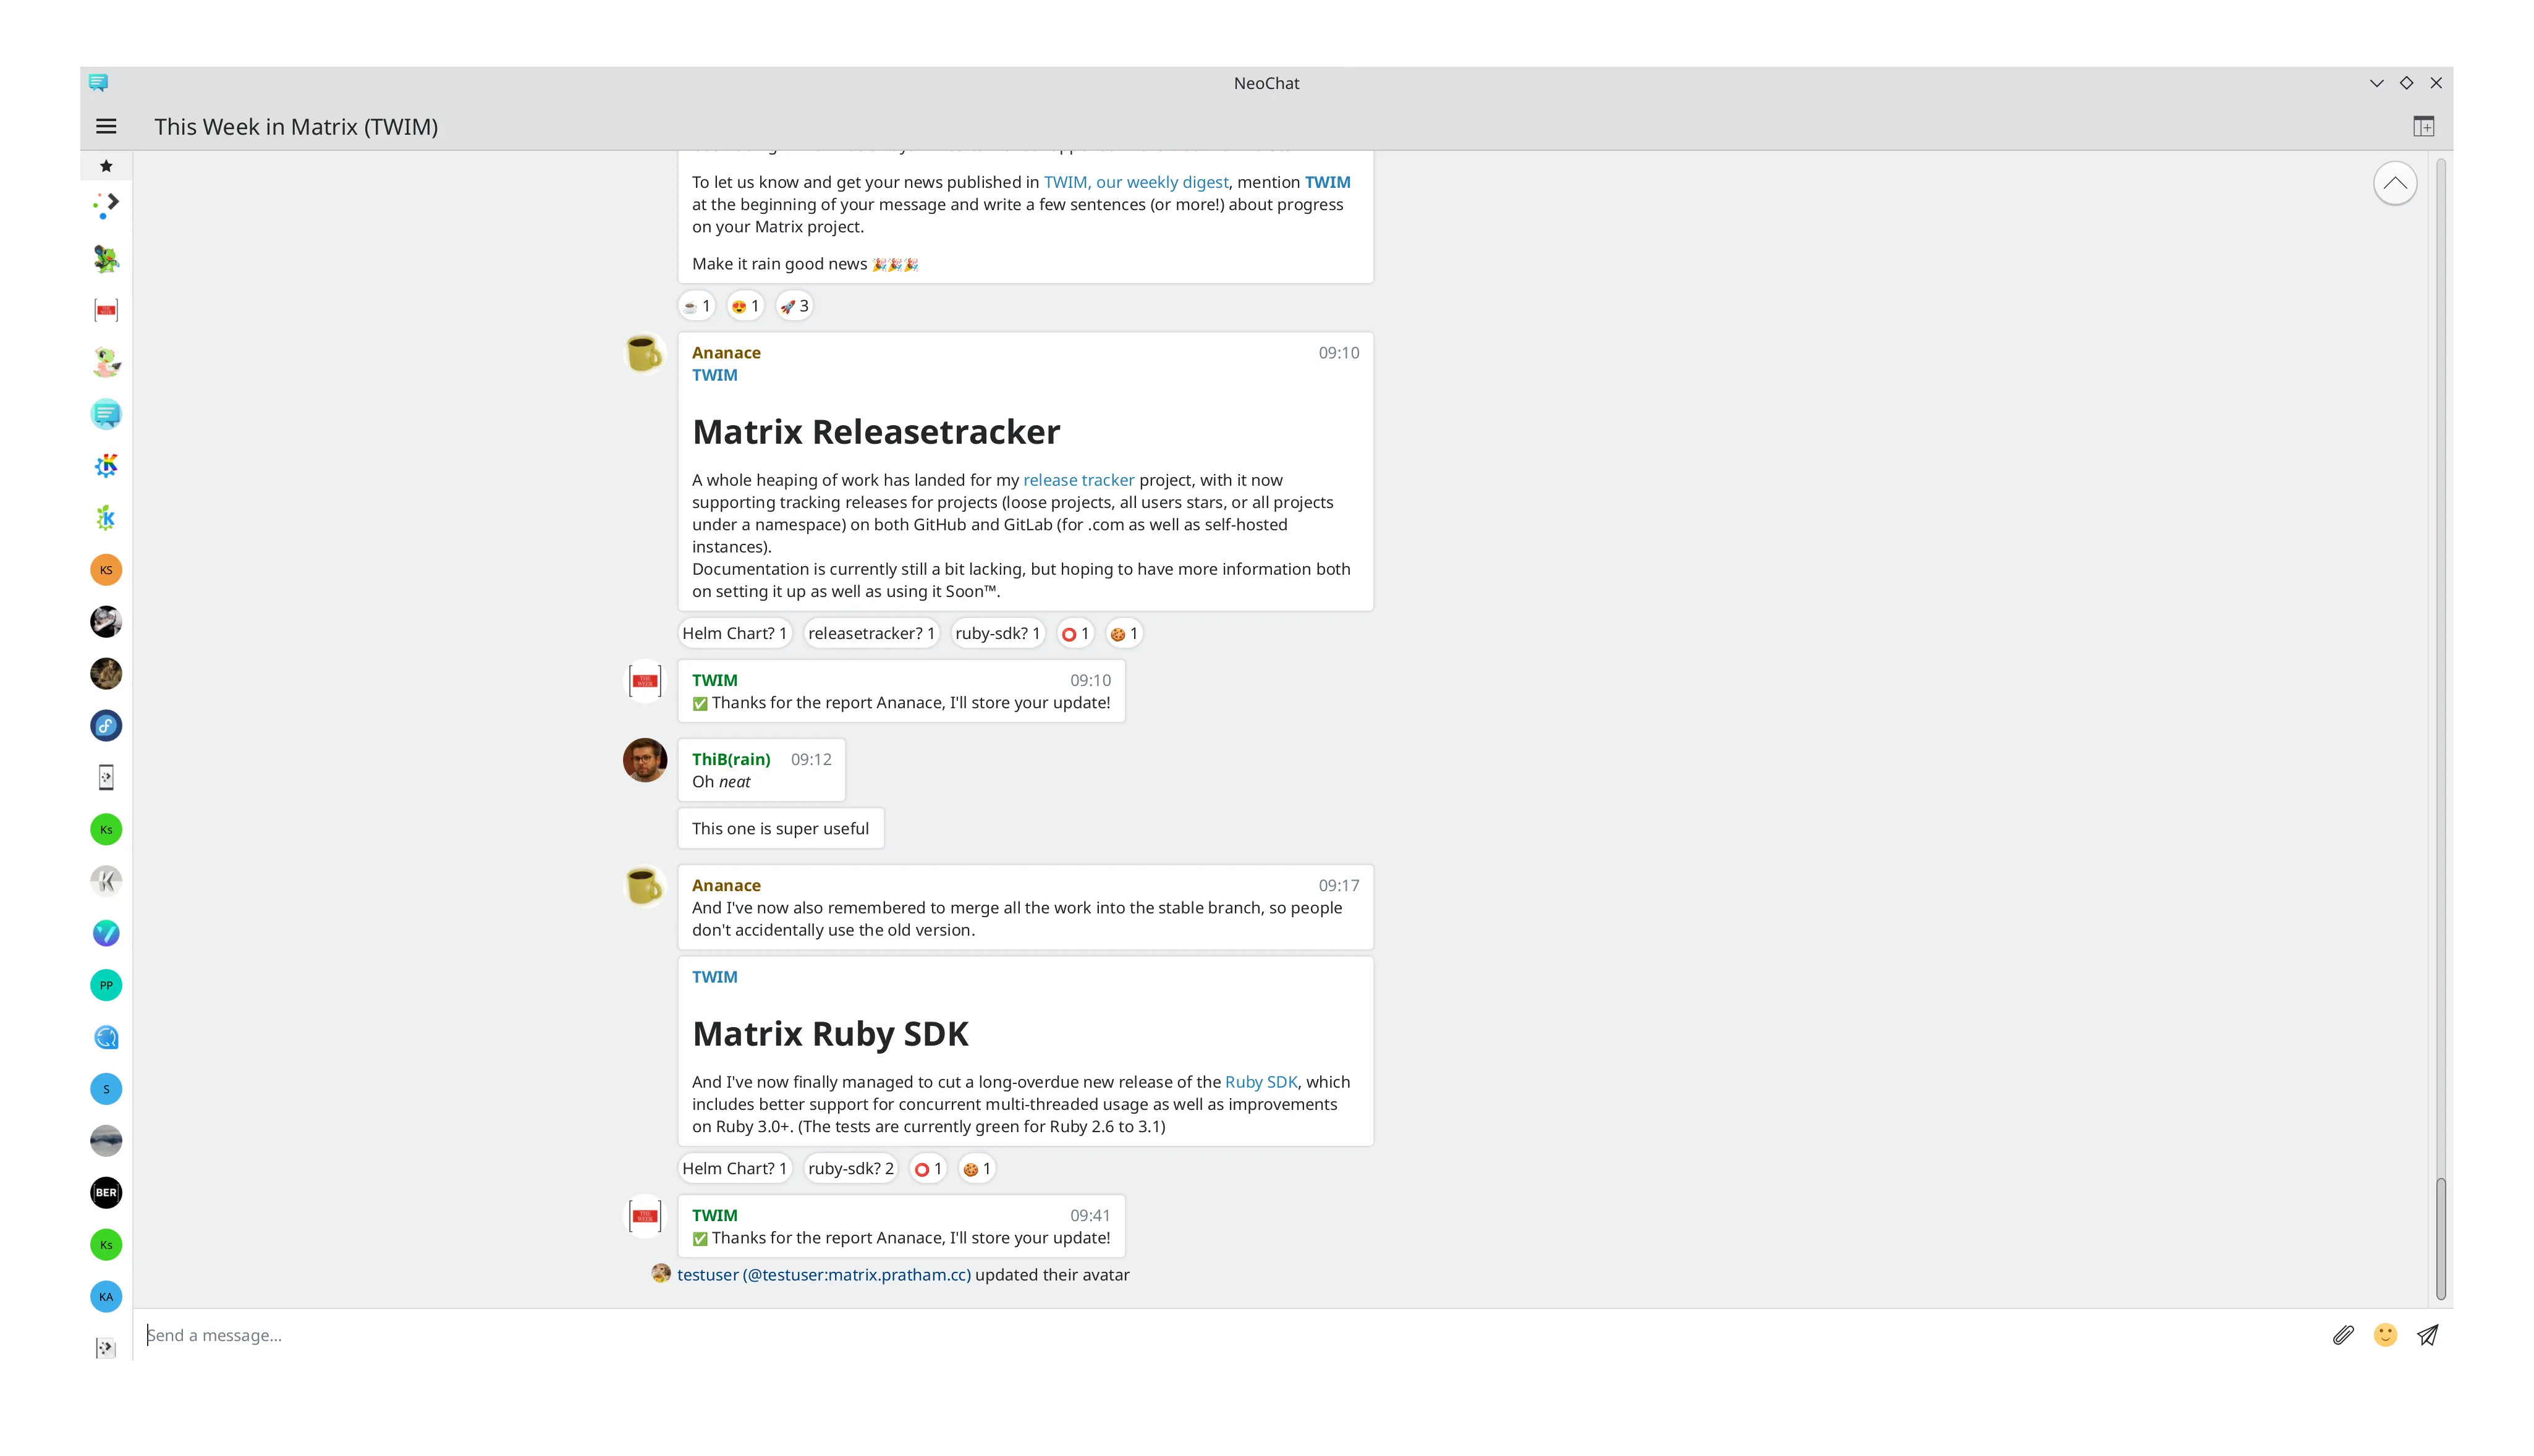
Task: Toggle the rocket reaction with count 3
Action: coord(794,306)
